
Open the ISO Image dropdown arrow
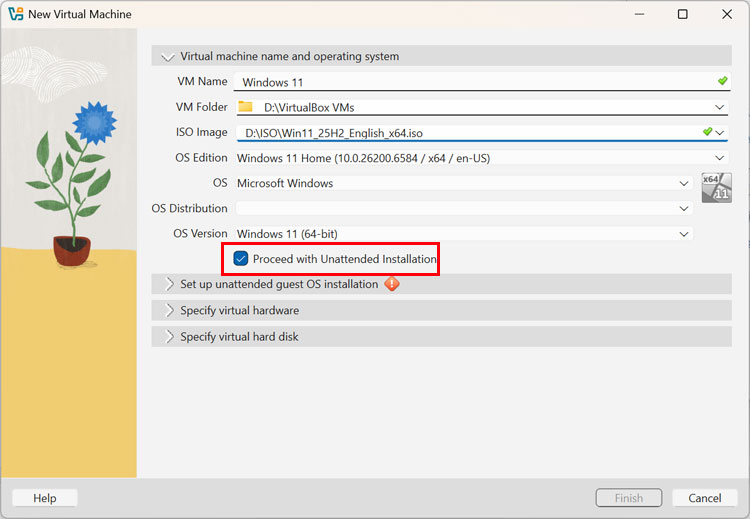pyautogui.click(x=720, y=133)
